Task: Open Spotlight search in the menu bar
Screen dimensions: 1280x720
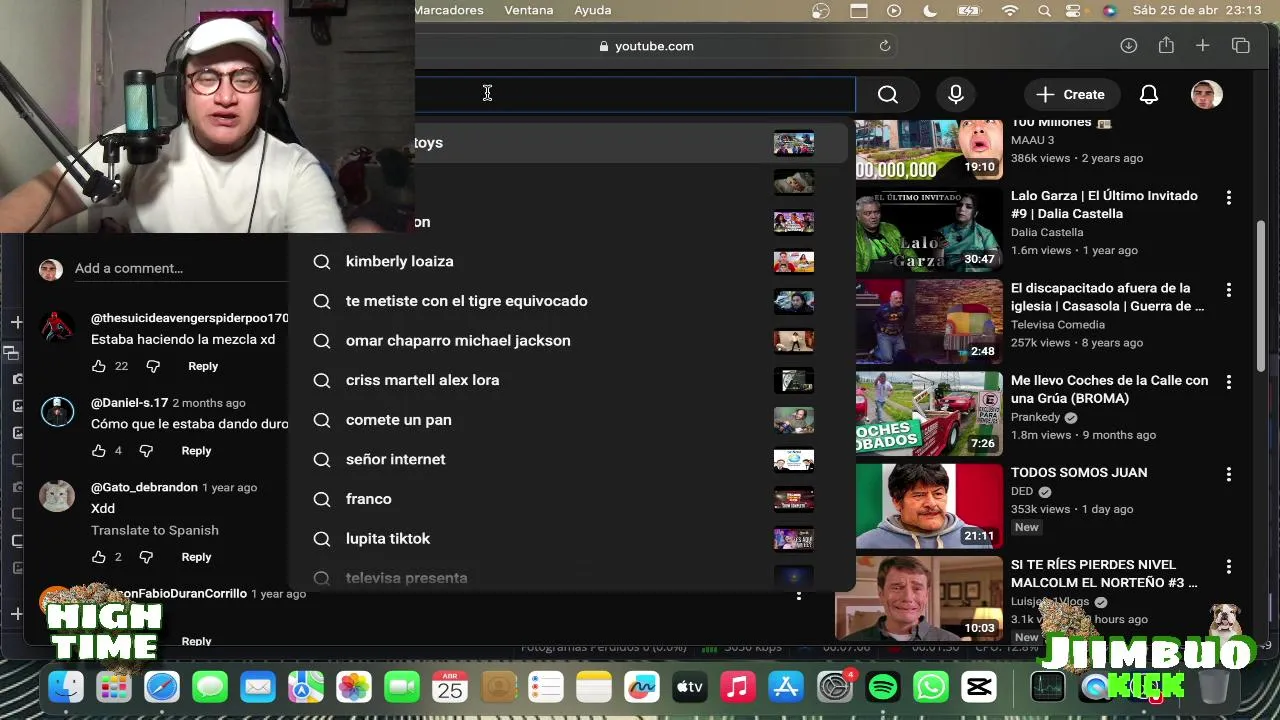Action: tap(1044, 10)
